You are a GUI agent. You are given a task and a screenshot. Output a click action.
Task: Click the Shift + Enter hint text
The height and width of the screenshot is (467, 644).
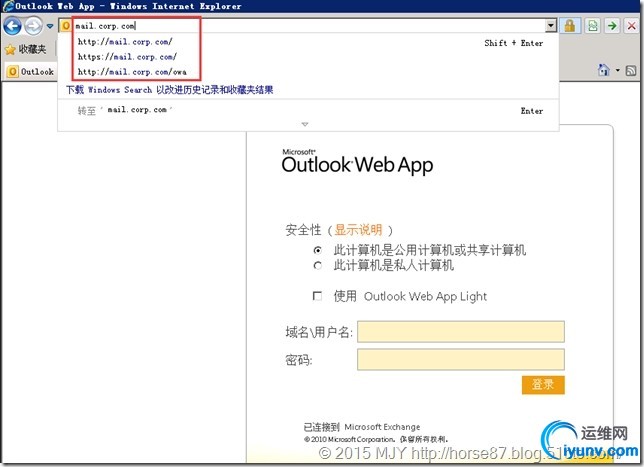(x=513, y=43)
